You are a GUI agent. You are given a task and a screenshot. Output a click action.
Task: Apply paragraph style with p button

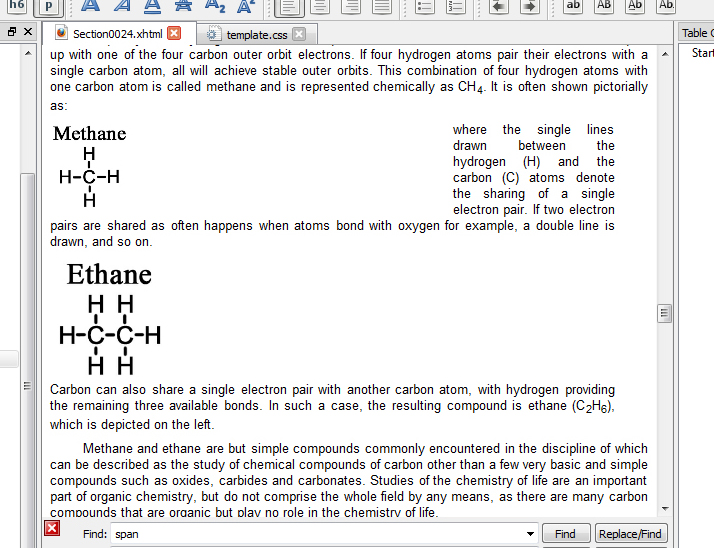[x=48, y=6]
